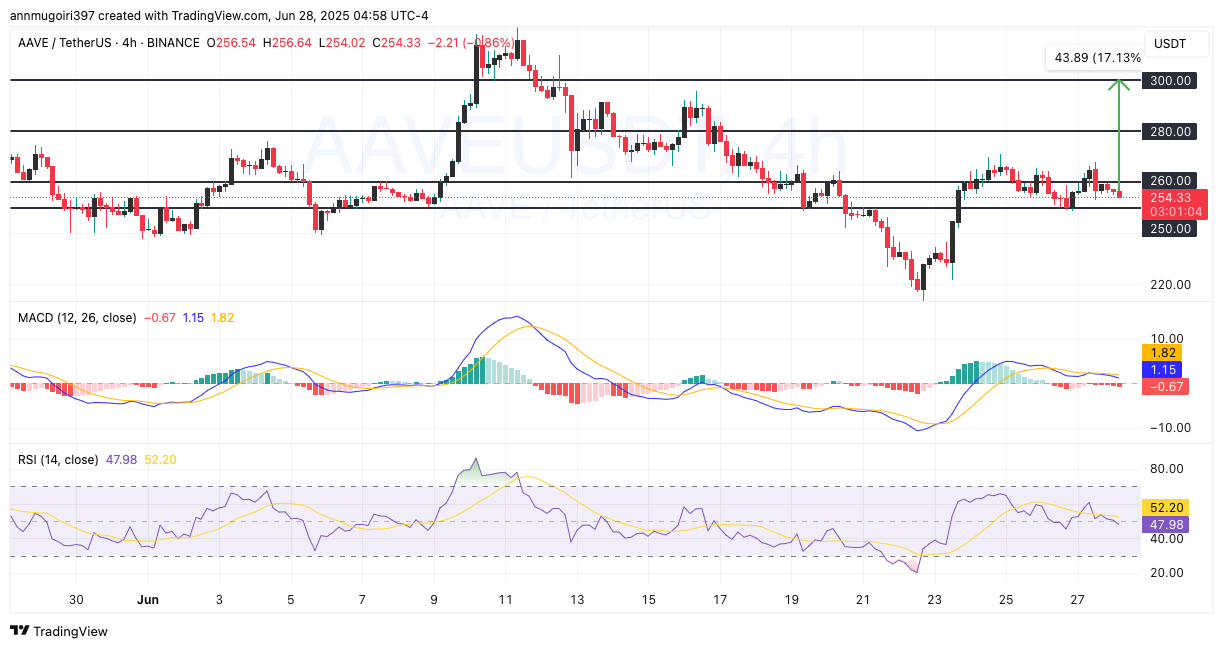Click the orange 1.82 axis tag
Screen dimensions: 1223x648
tap(1161, 353)
